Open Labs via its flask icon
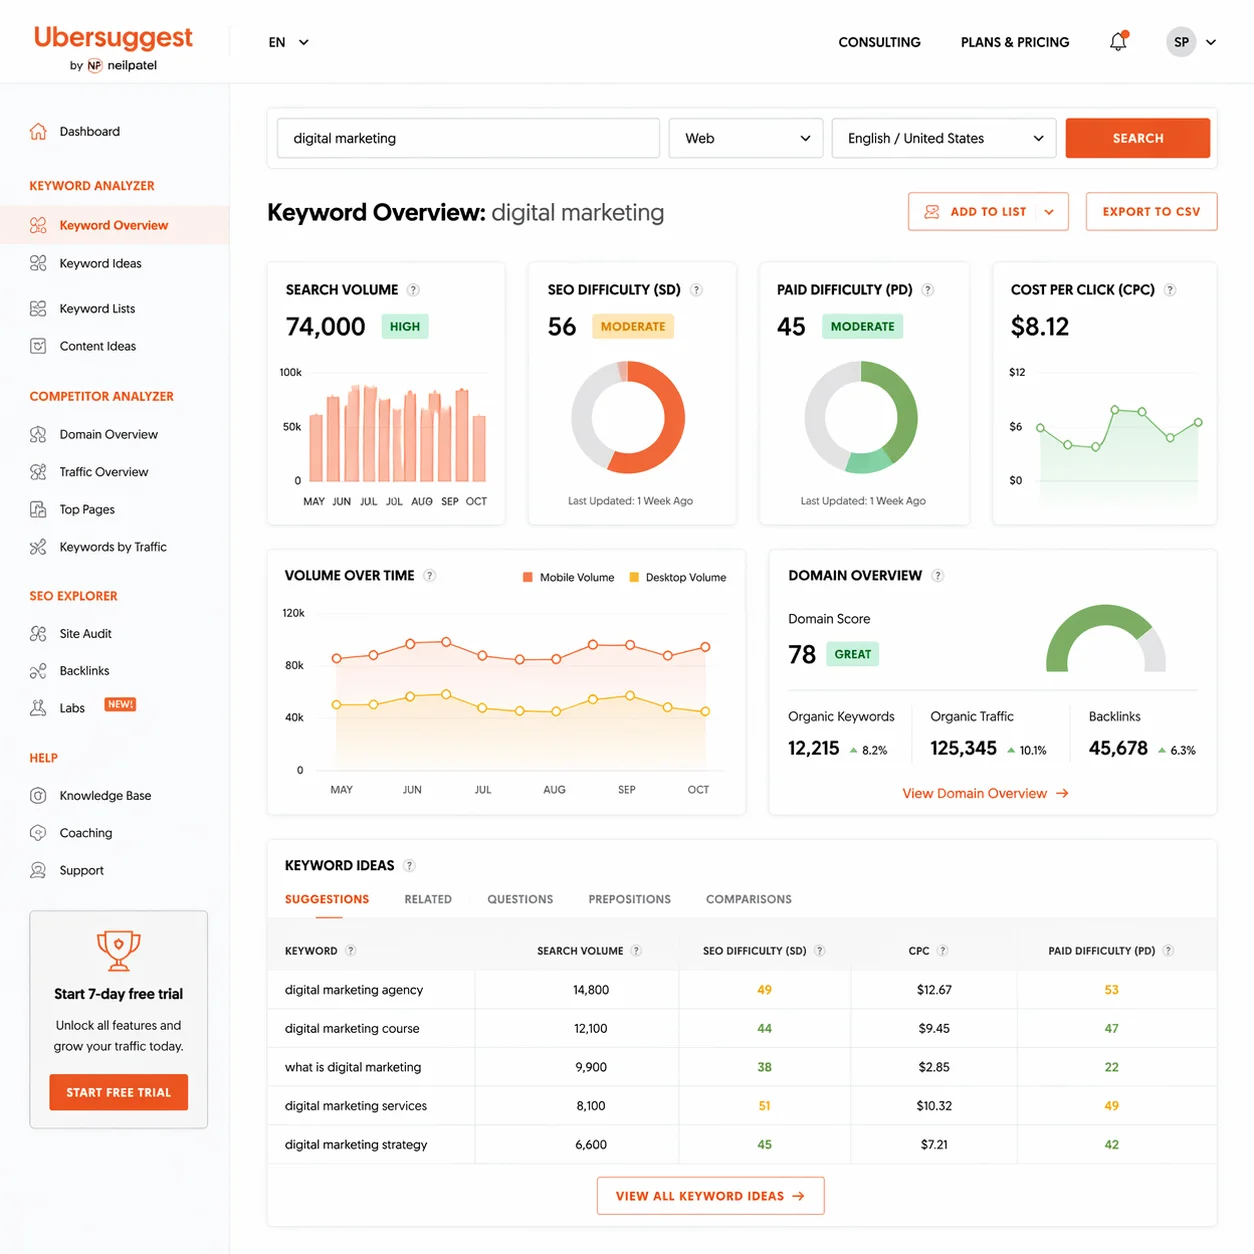 coord(38,708)
